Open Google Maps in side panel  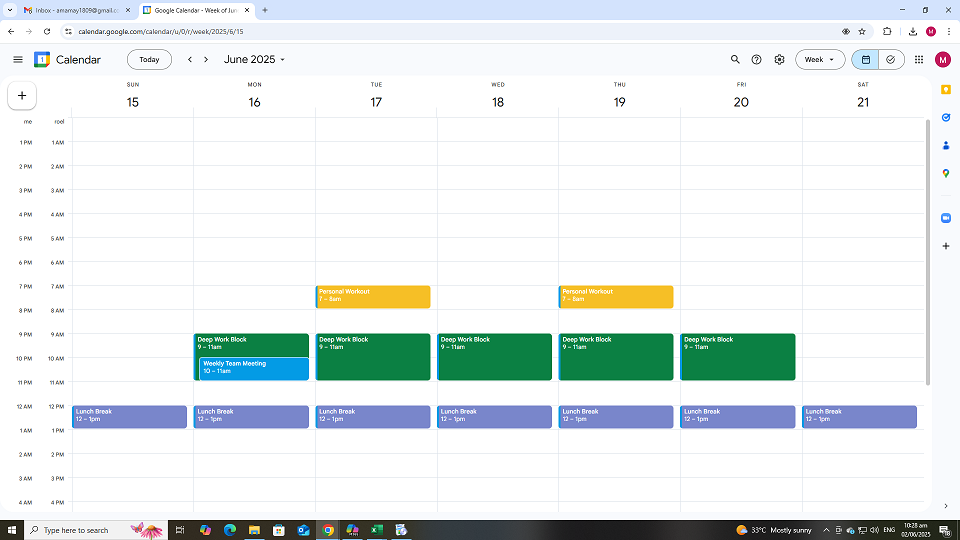[946, 174]
